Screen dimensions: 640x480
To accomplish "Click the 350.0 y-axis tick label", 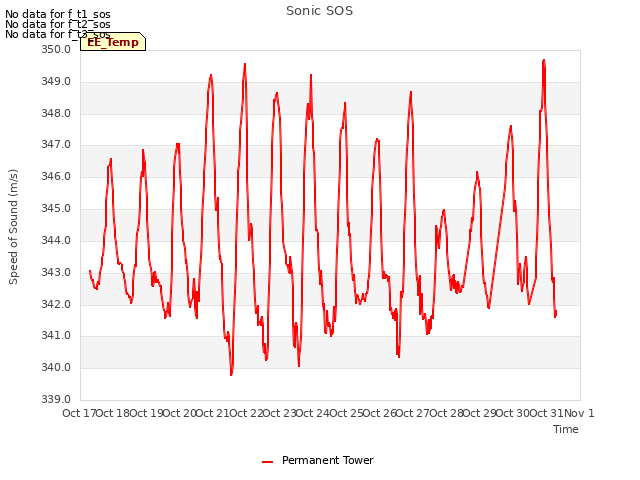I will (x=56, y=49).
